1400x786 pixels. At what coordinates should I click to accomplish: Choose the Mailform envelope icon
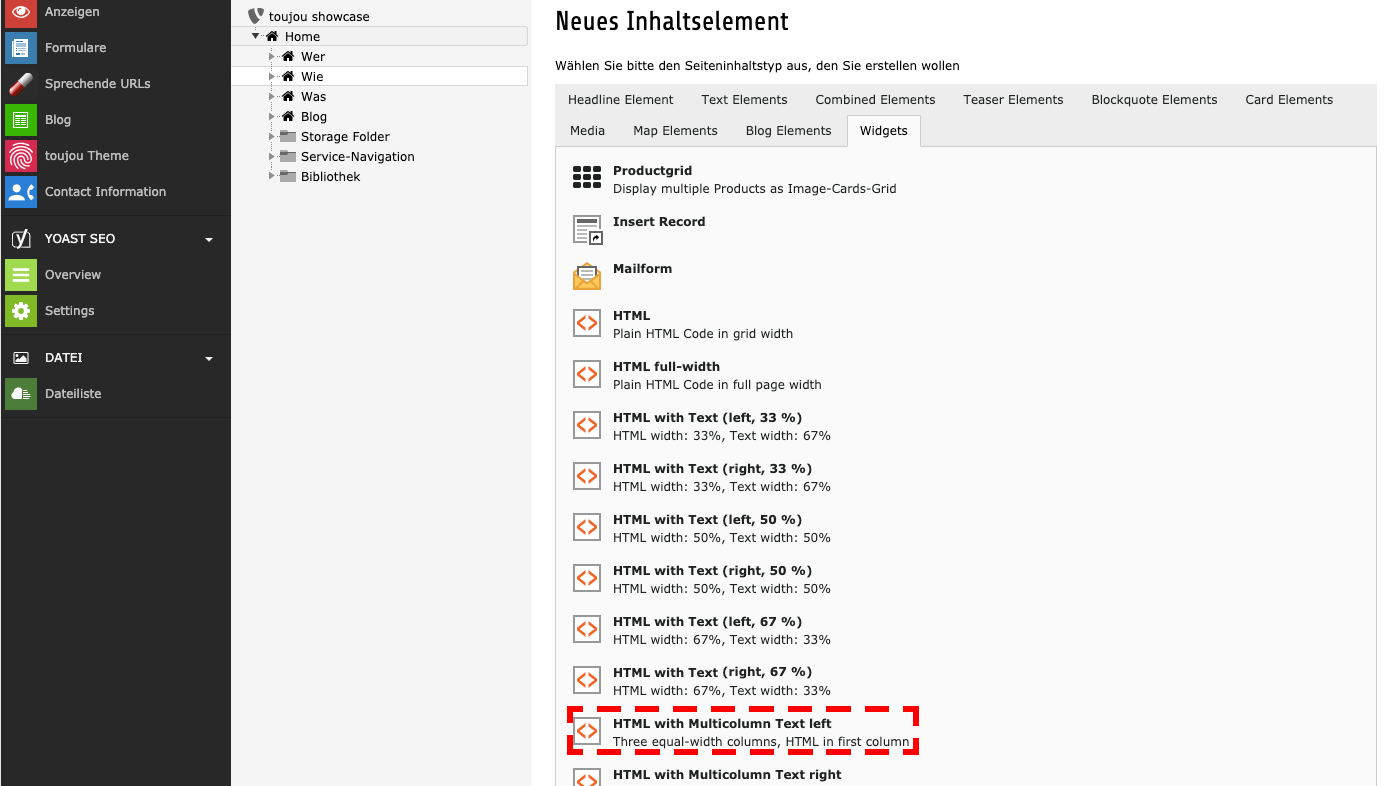[587, 276]
